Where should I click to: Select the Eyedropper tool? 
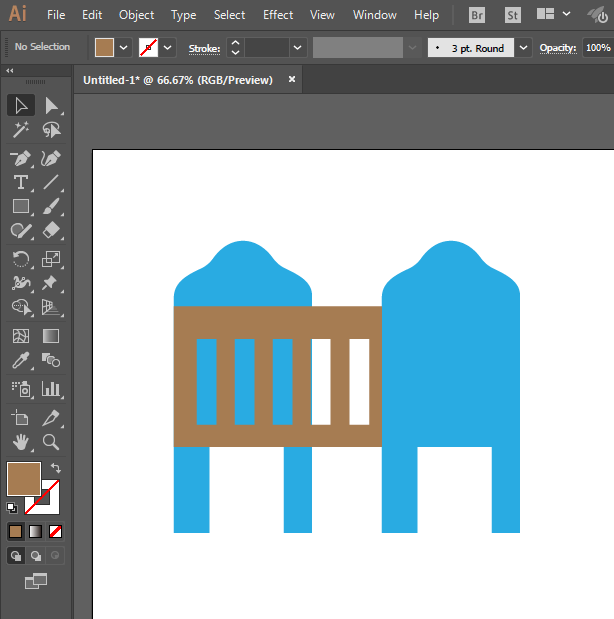(20, 362)
